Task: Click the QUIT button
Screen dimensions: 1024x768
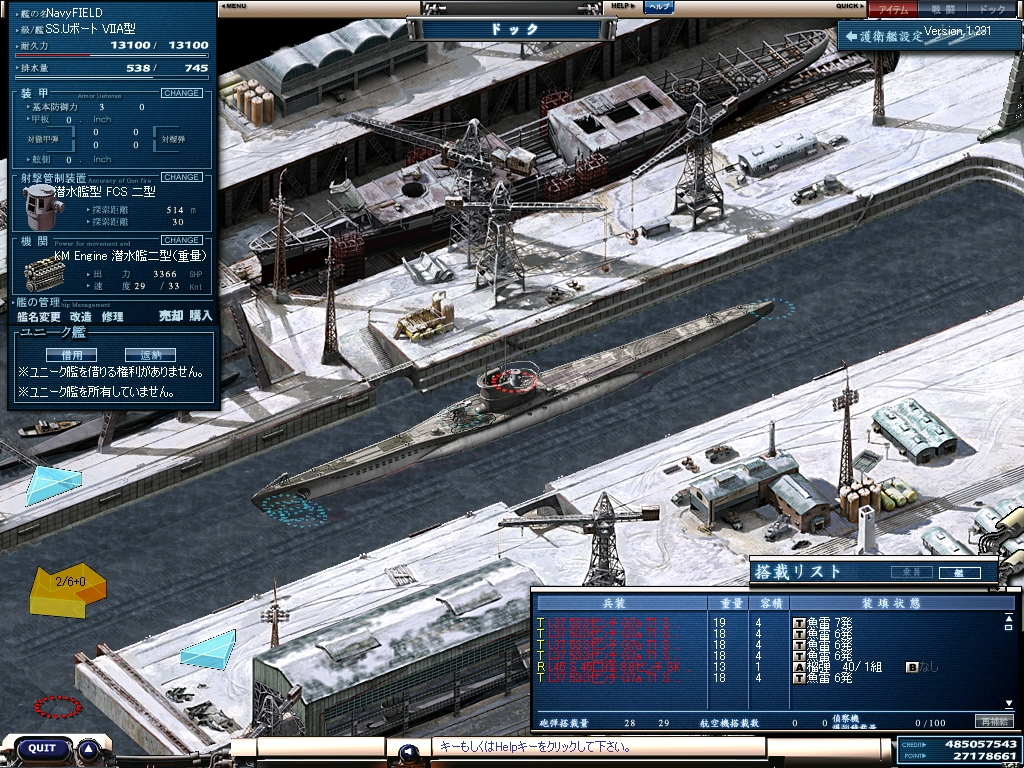Action: 42,748
